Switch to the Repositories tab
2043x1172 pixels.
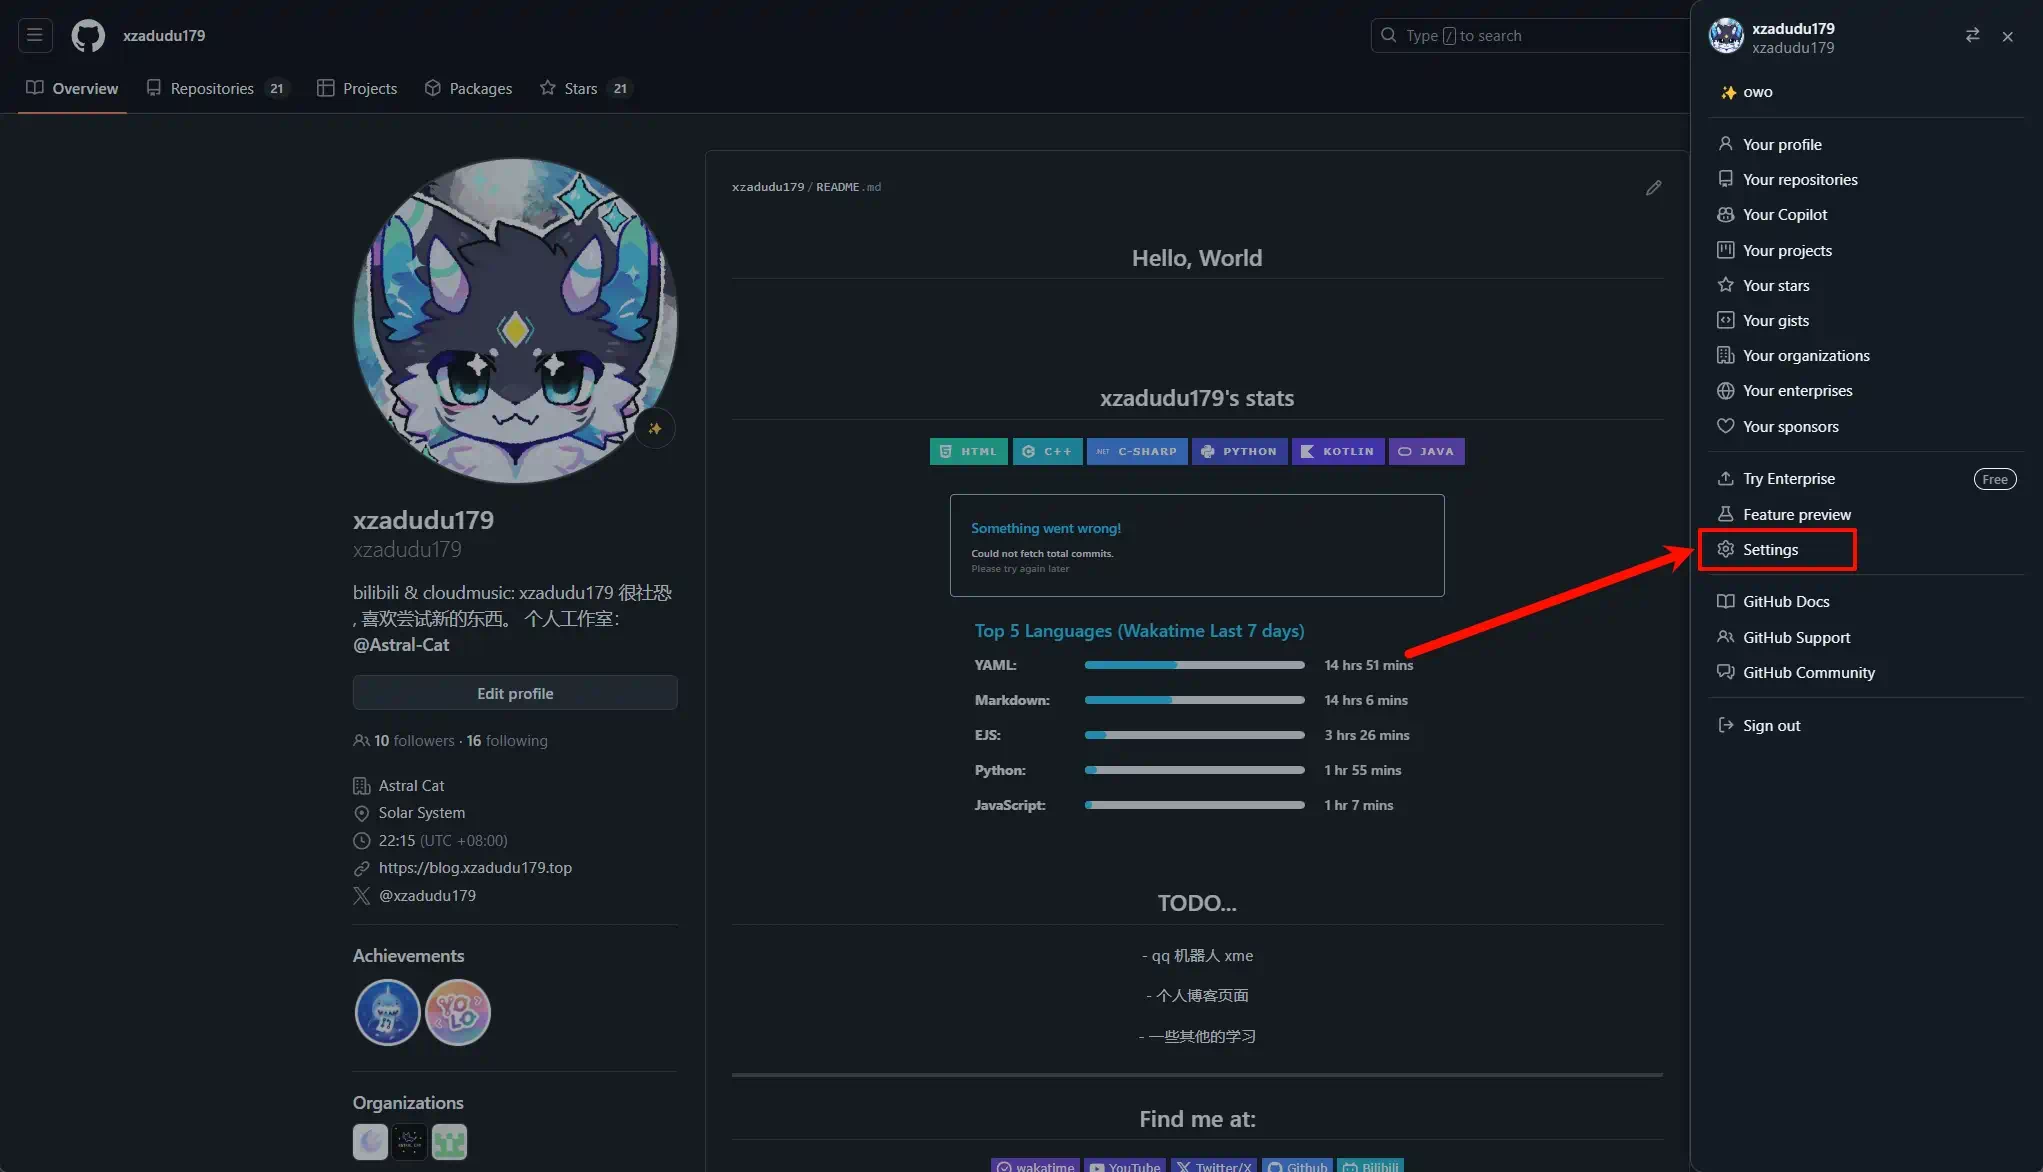point(212,89)
